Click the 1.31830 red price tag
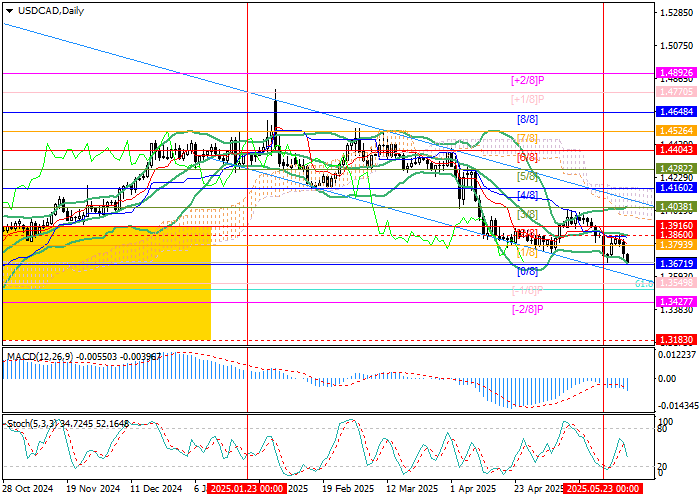This screenshot has width=700, height=500. tap(669, 341)
